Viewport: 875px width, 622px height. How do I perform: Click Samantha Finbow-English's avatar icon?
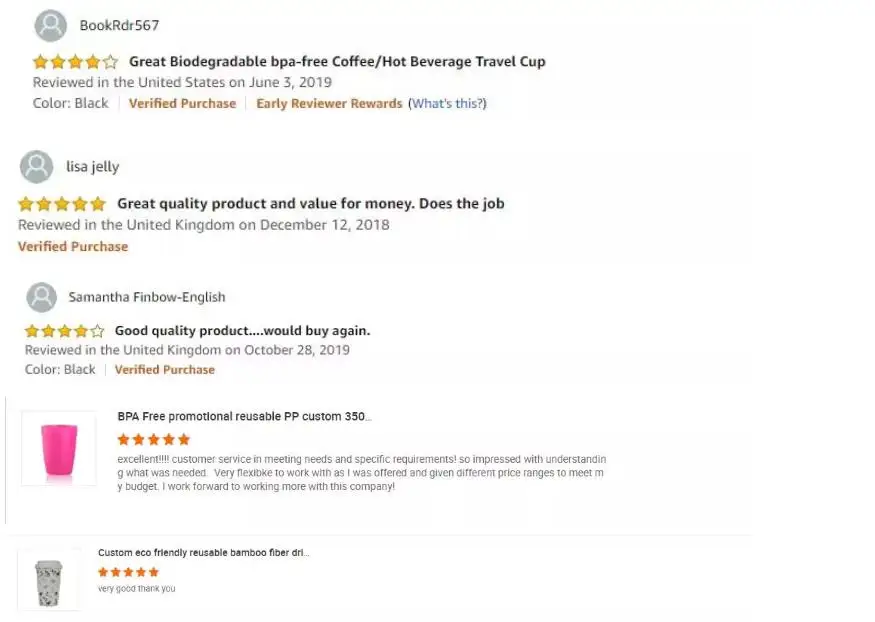point(41,297)
